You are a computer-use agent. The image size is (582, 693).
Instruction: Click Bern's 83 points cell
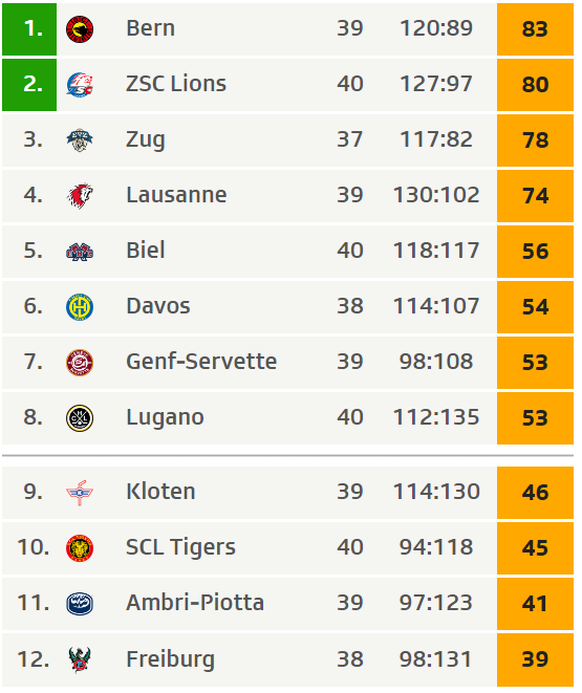coord(535,29)
